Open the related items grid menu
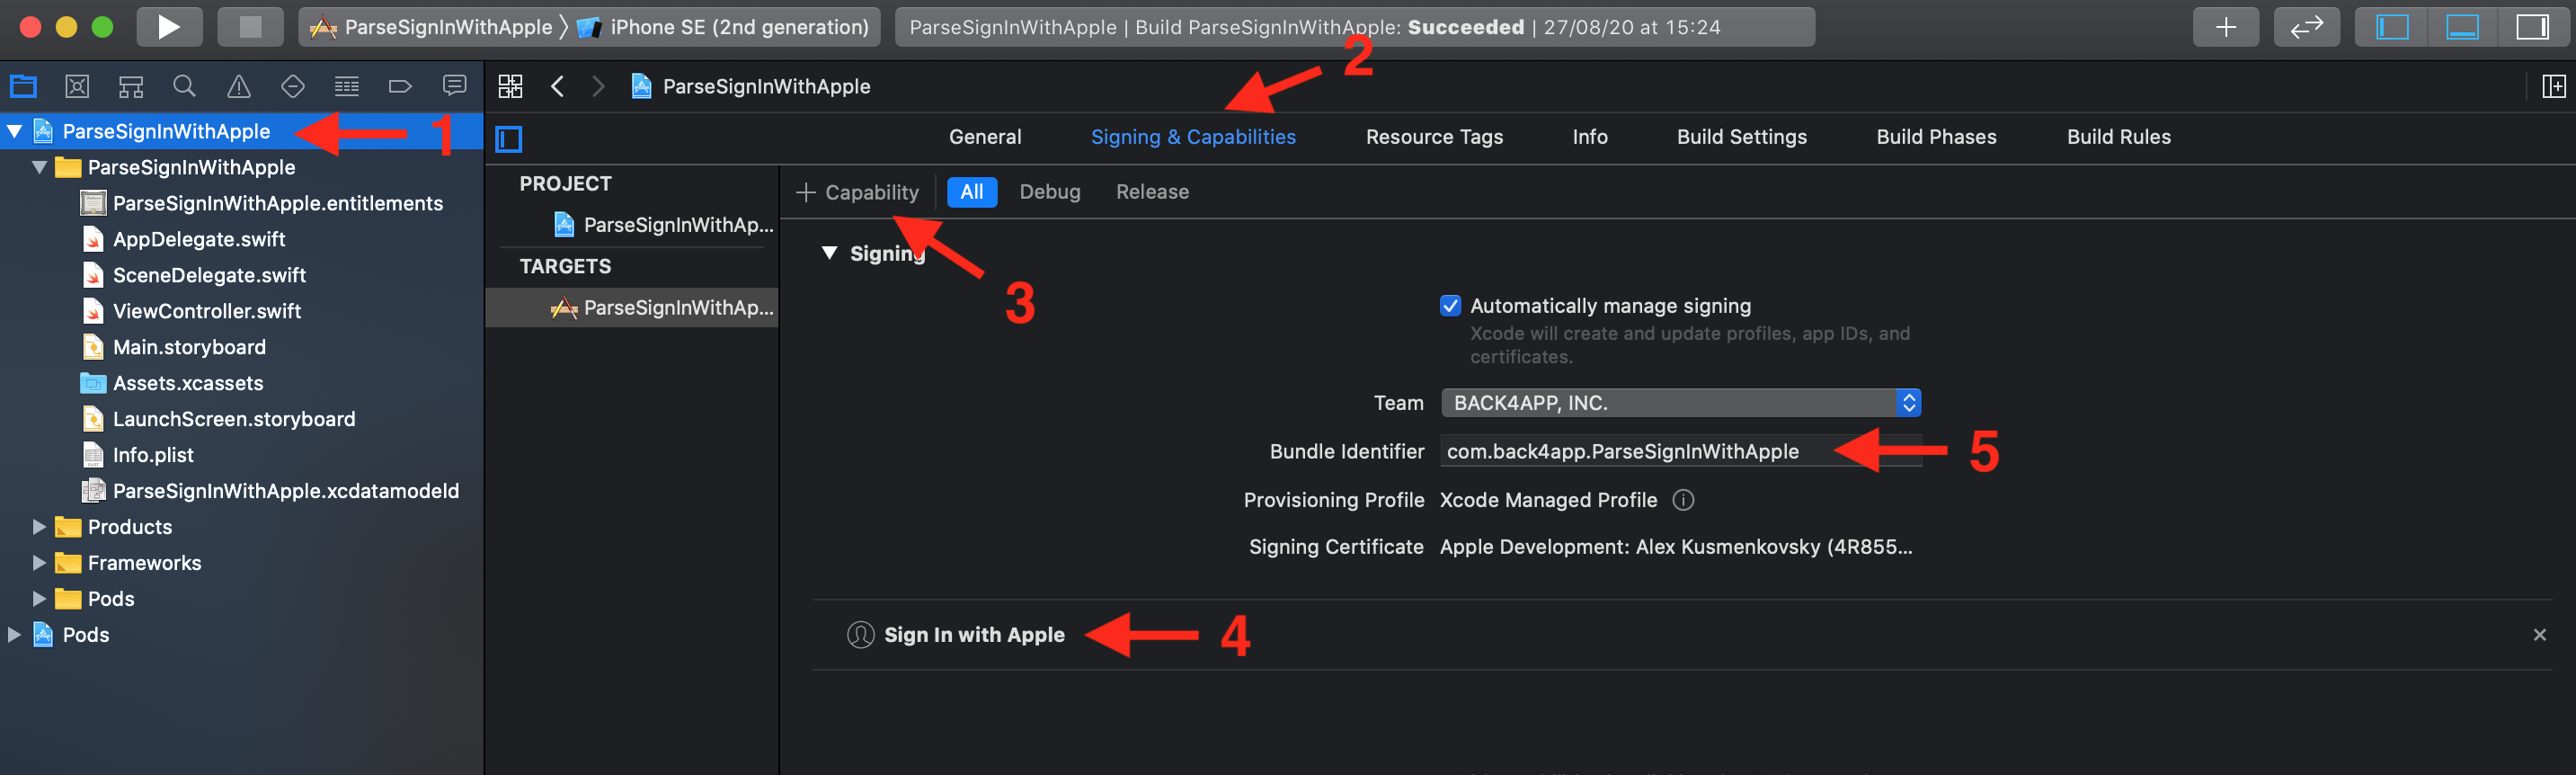 click(510, 86)
